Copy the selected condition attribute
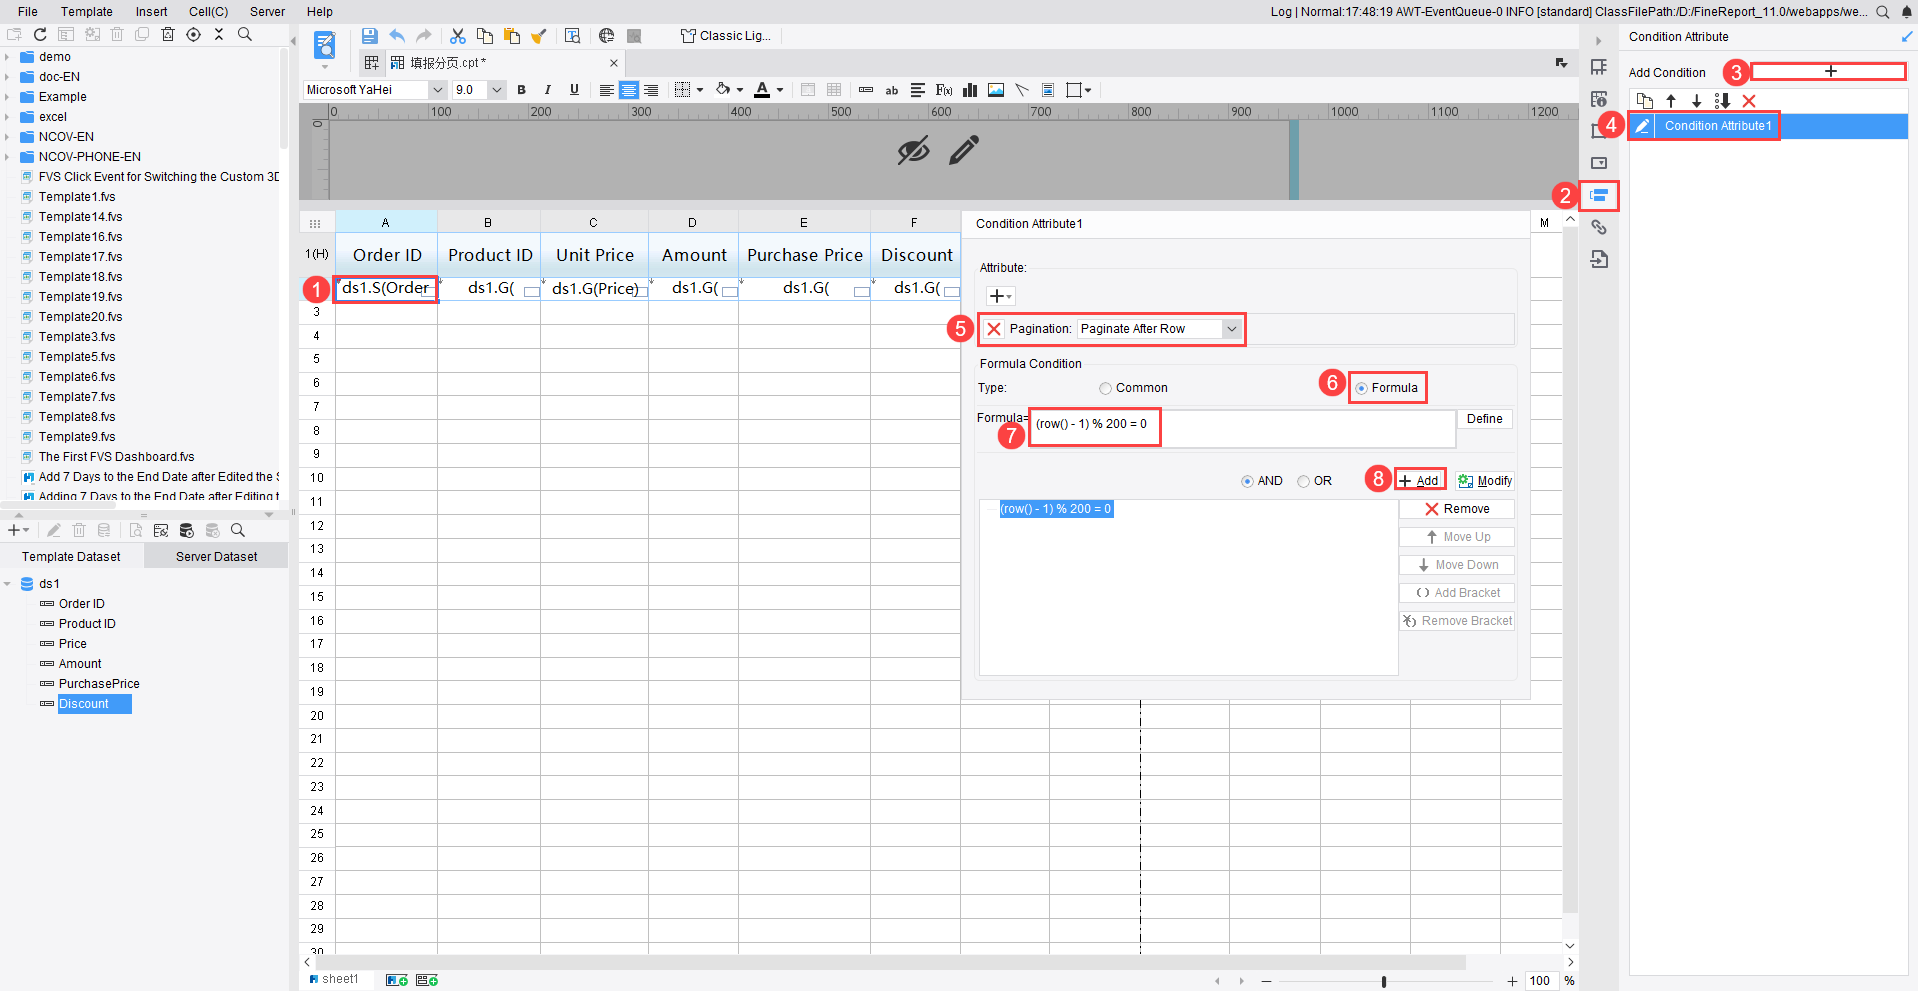 [1645, 101]
